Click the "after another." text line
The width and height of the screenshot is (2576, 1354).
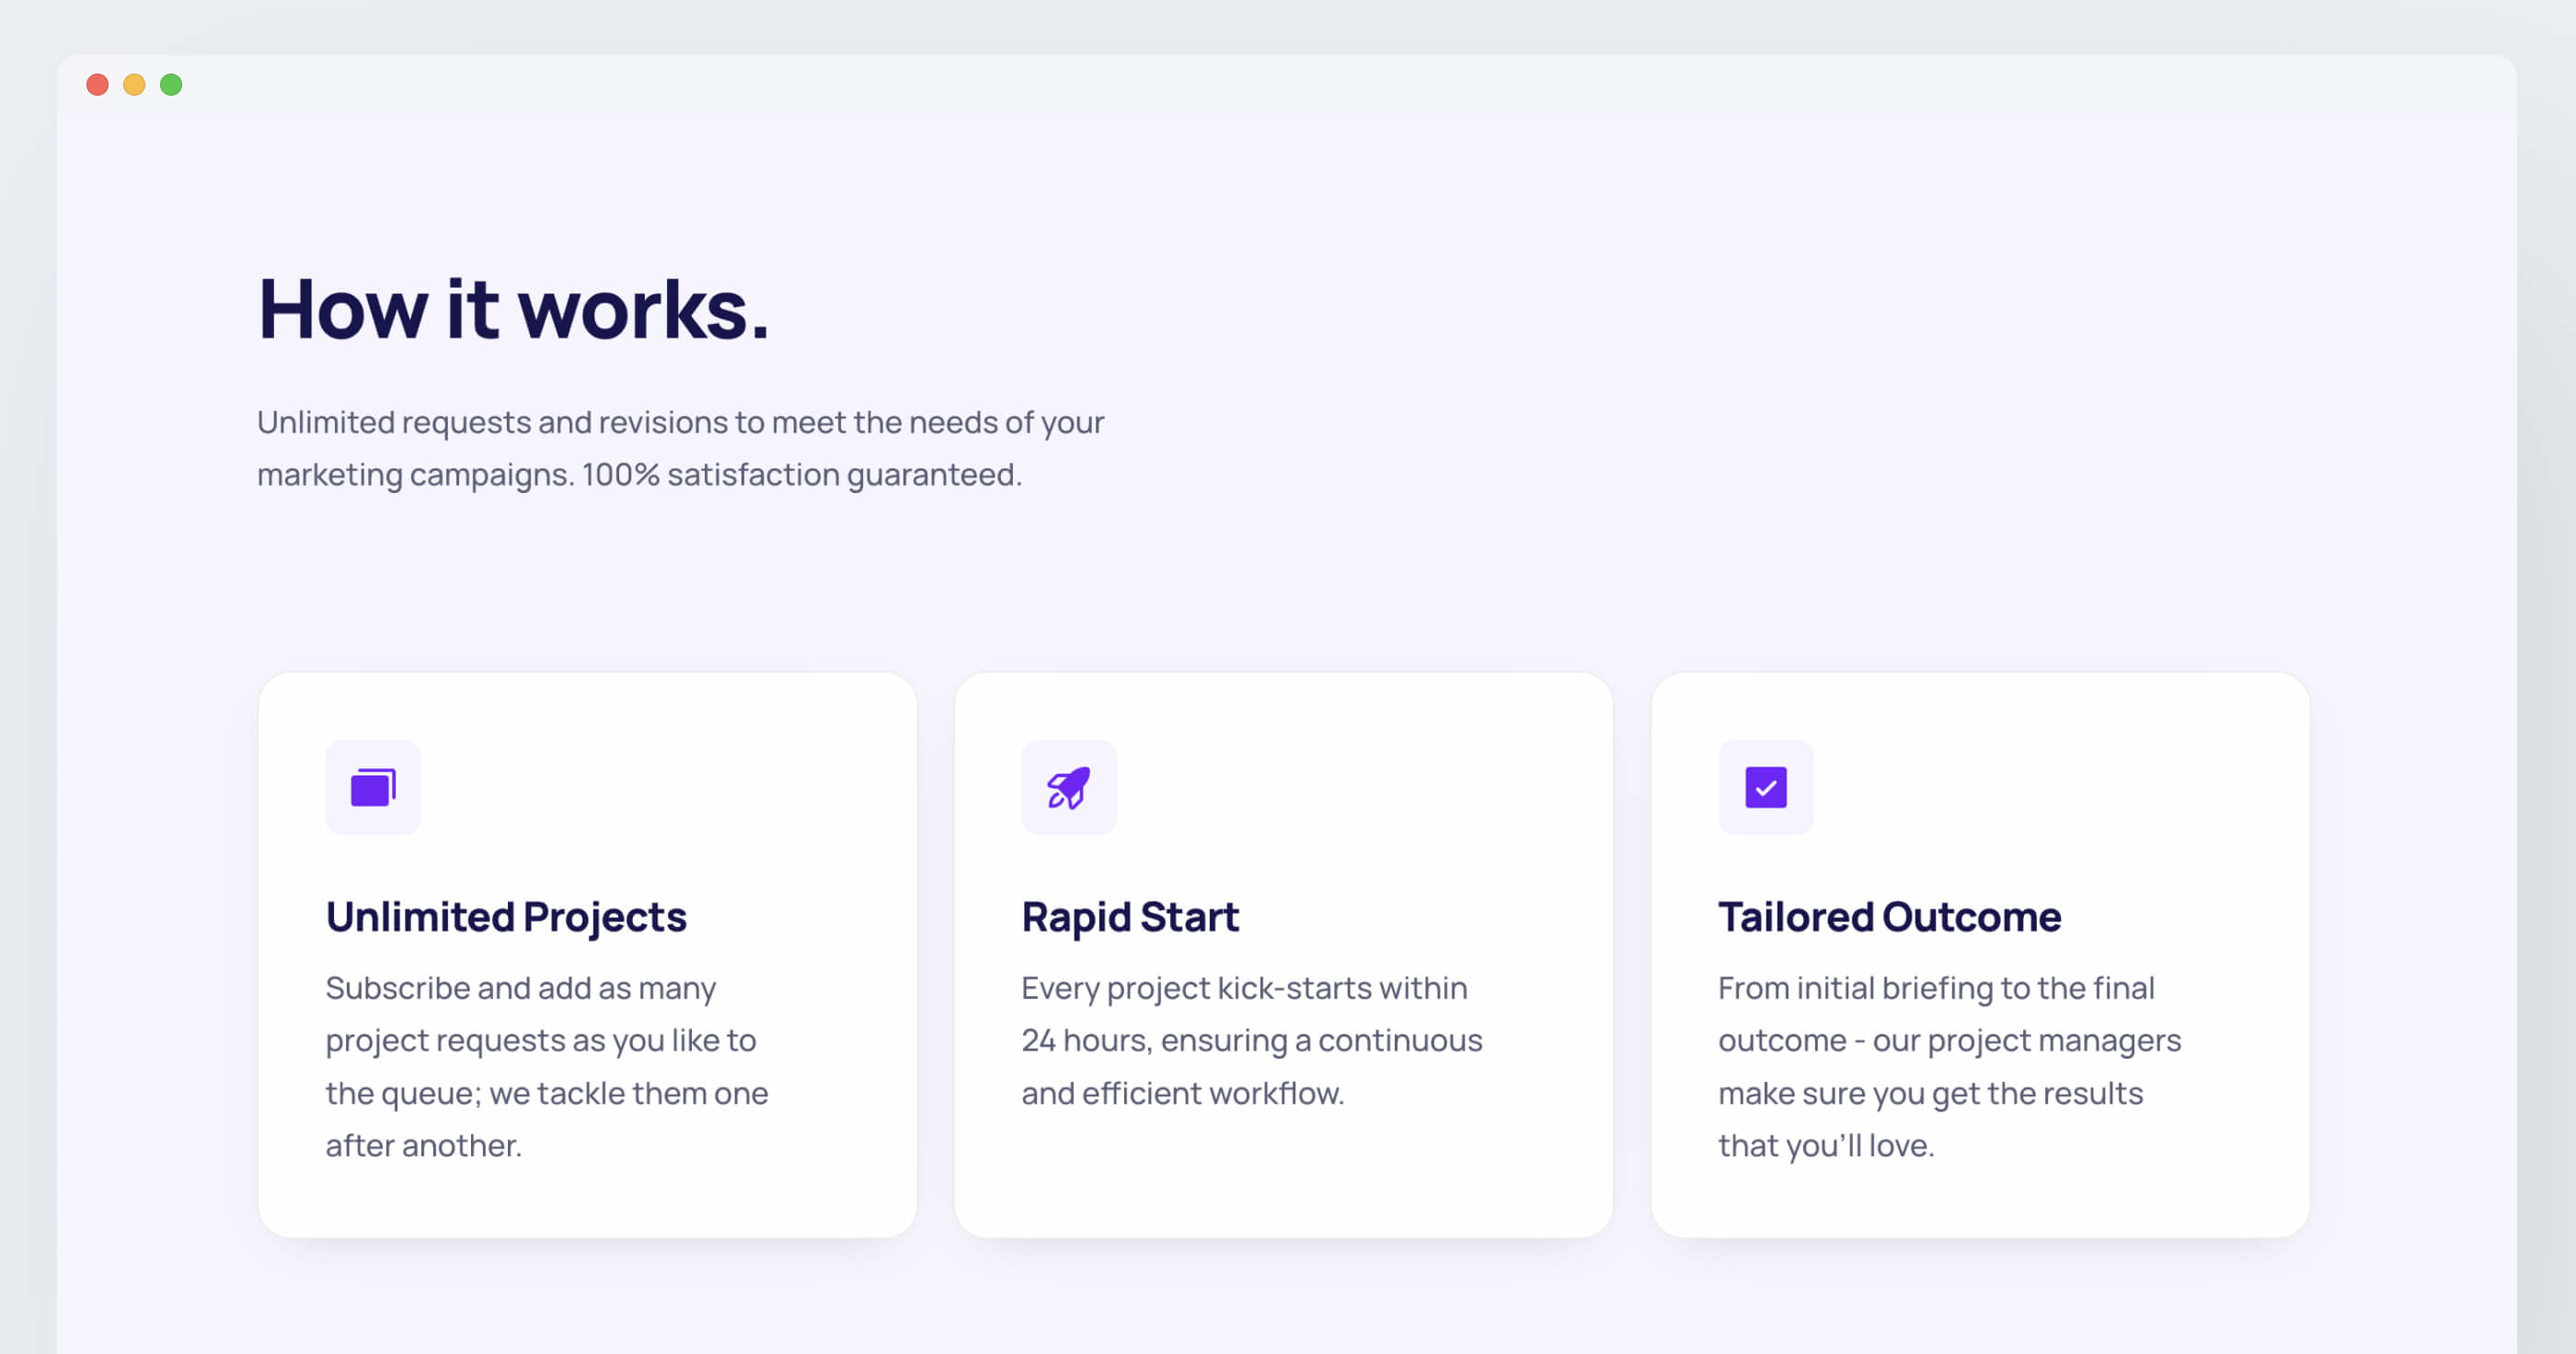point(424,1146)
